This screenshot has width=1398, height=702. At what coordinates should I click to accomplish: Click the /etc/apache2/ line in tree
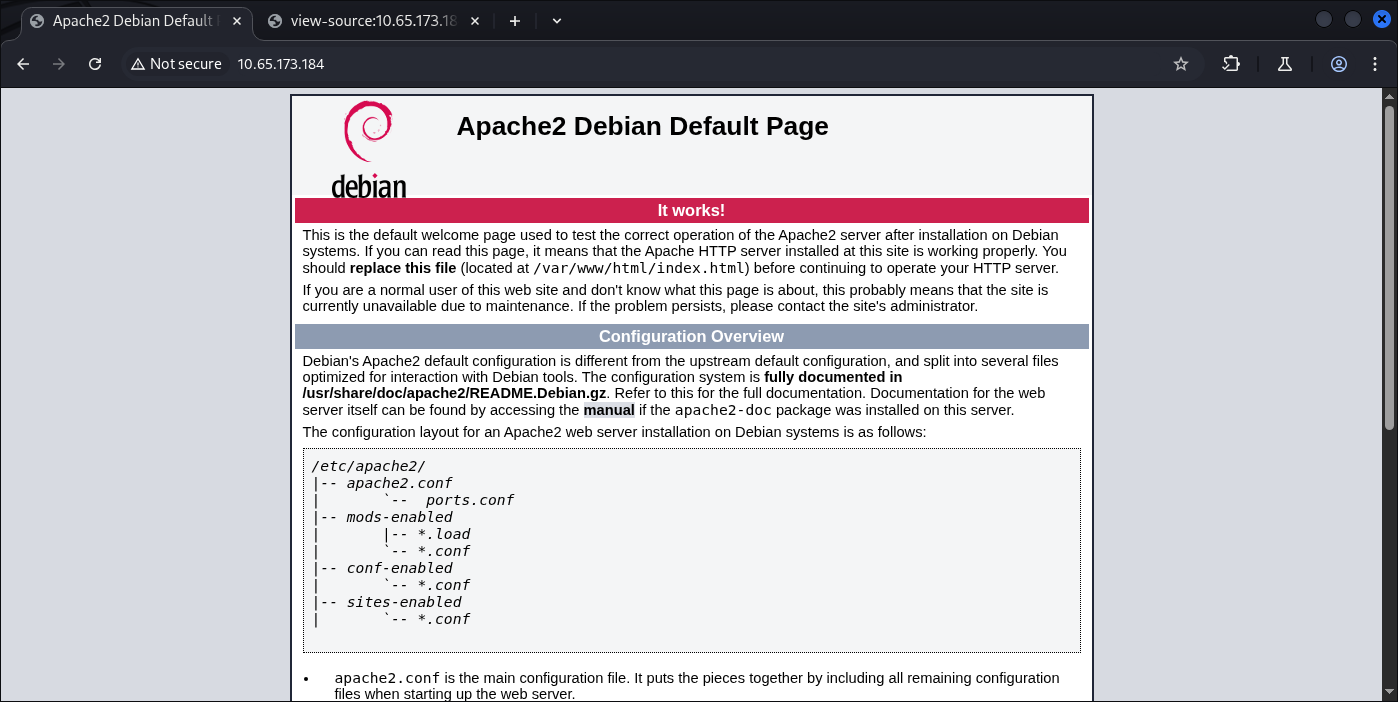tap(369, 466)
